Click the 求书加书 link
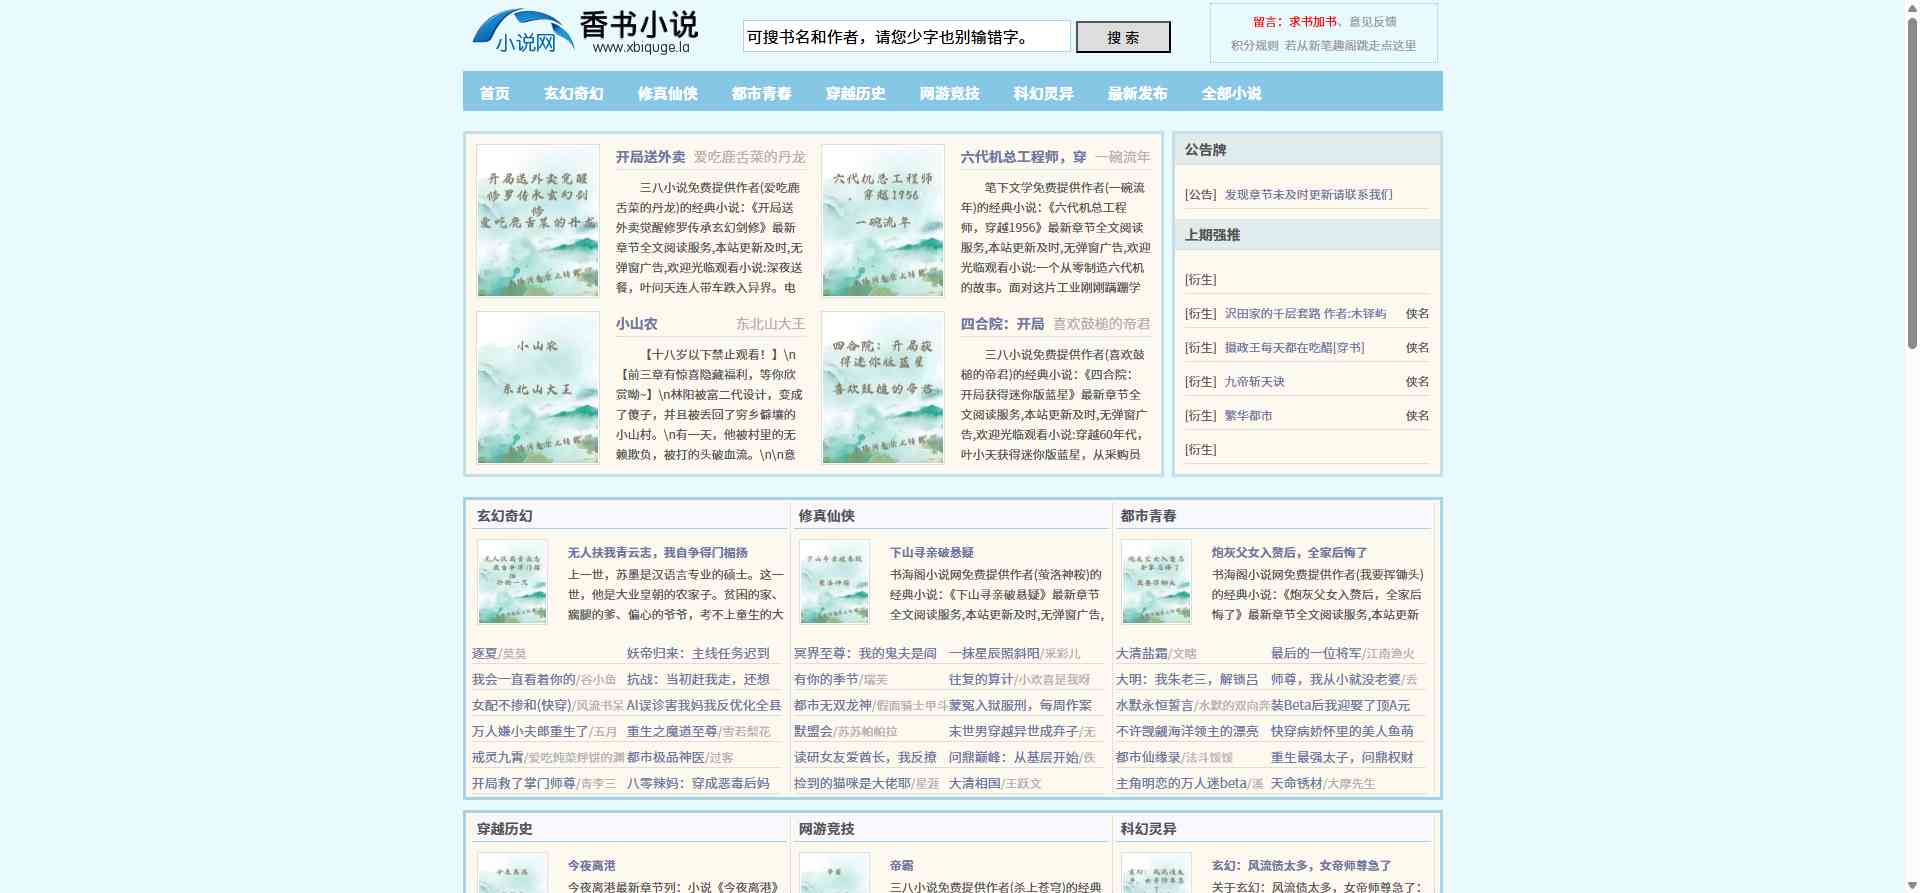The width and height of the screenshot is (1920, 893). 1312,22
